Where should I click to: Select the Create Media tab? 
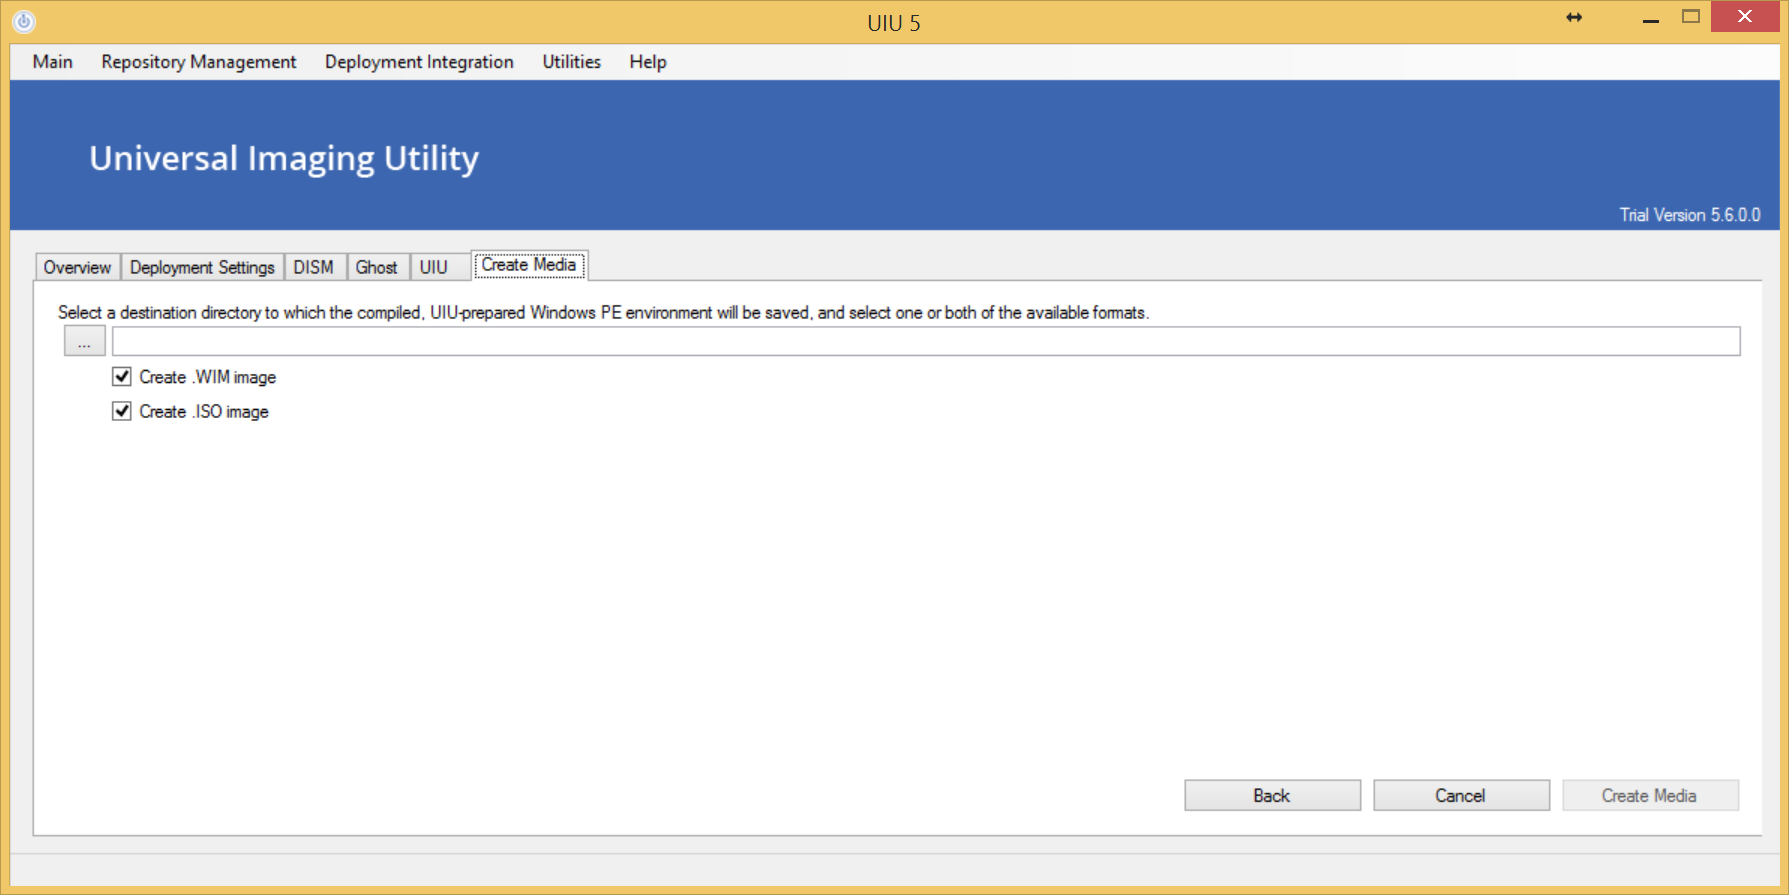529,265
